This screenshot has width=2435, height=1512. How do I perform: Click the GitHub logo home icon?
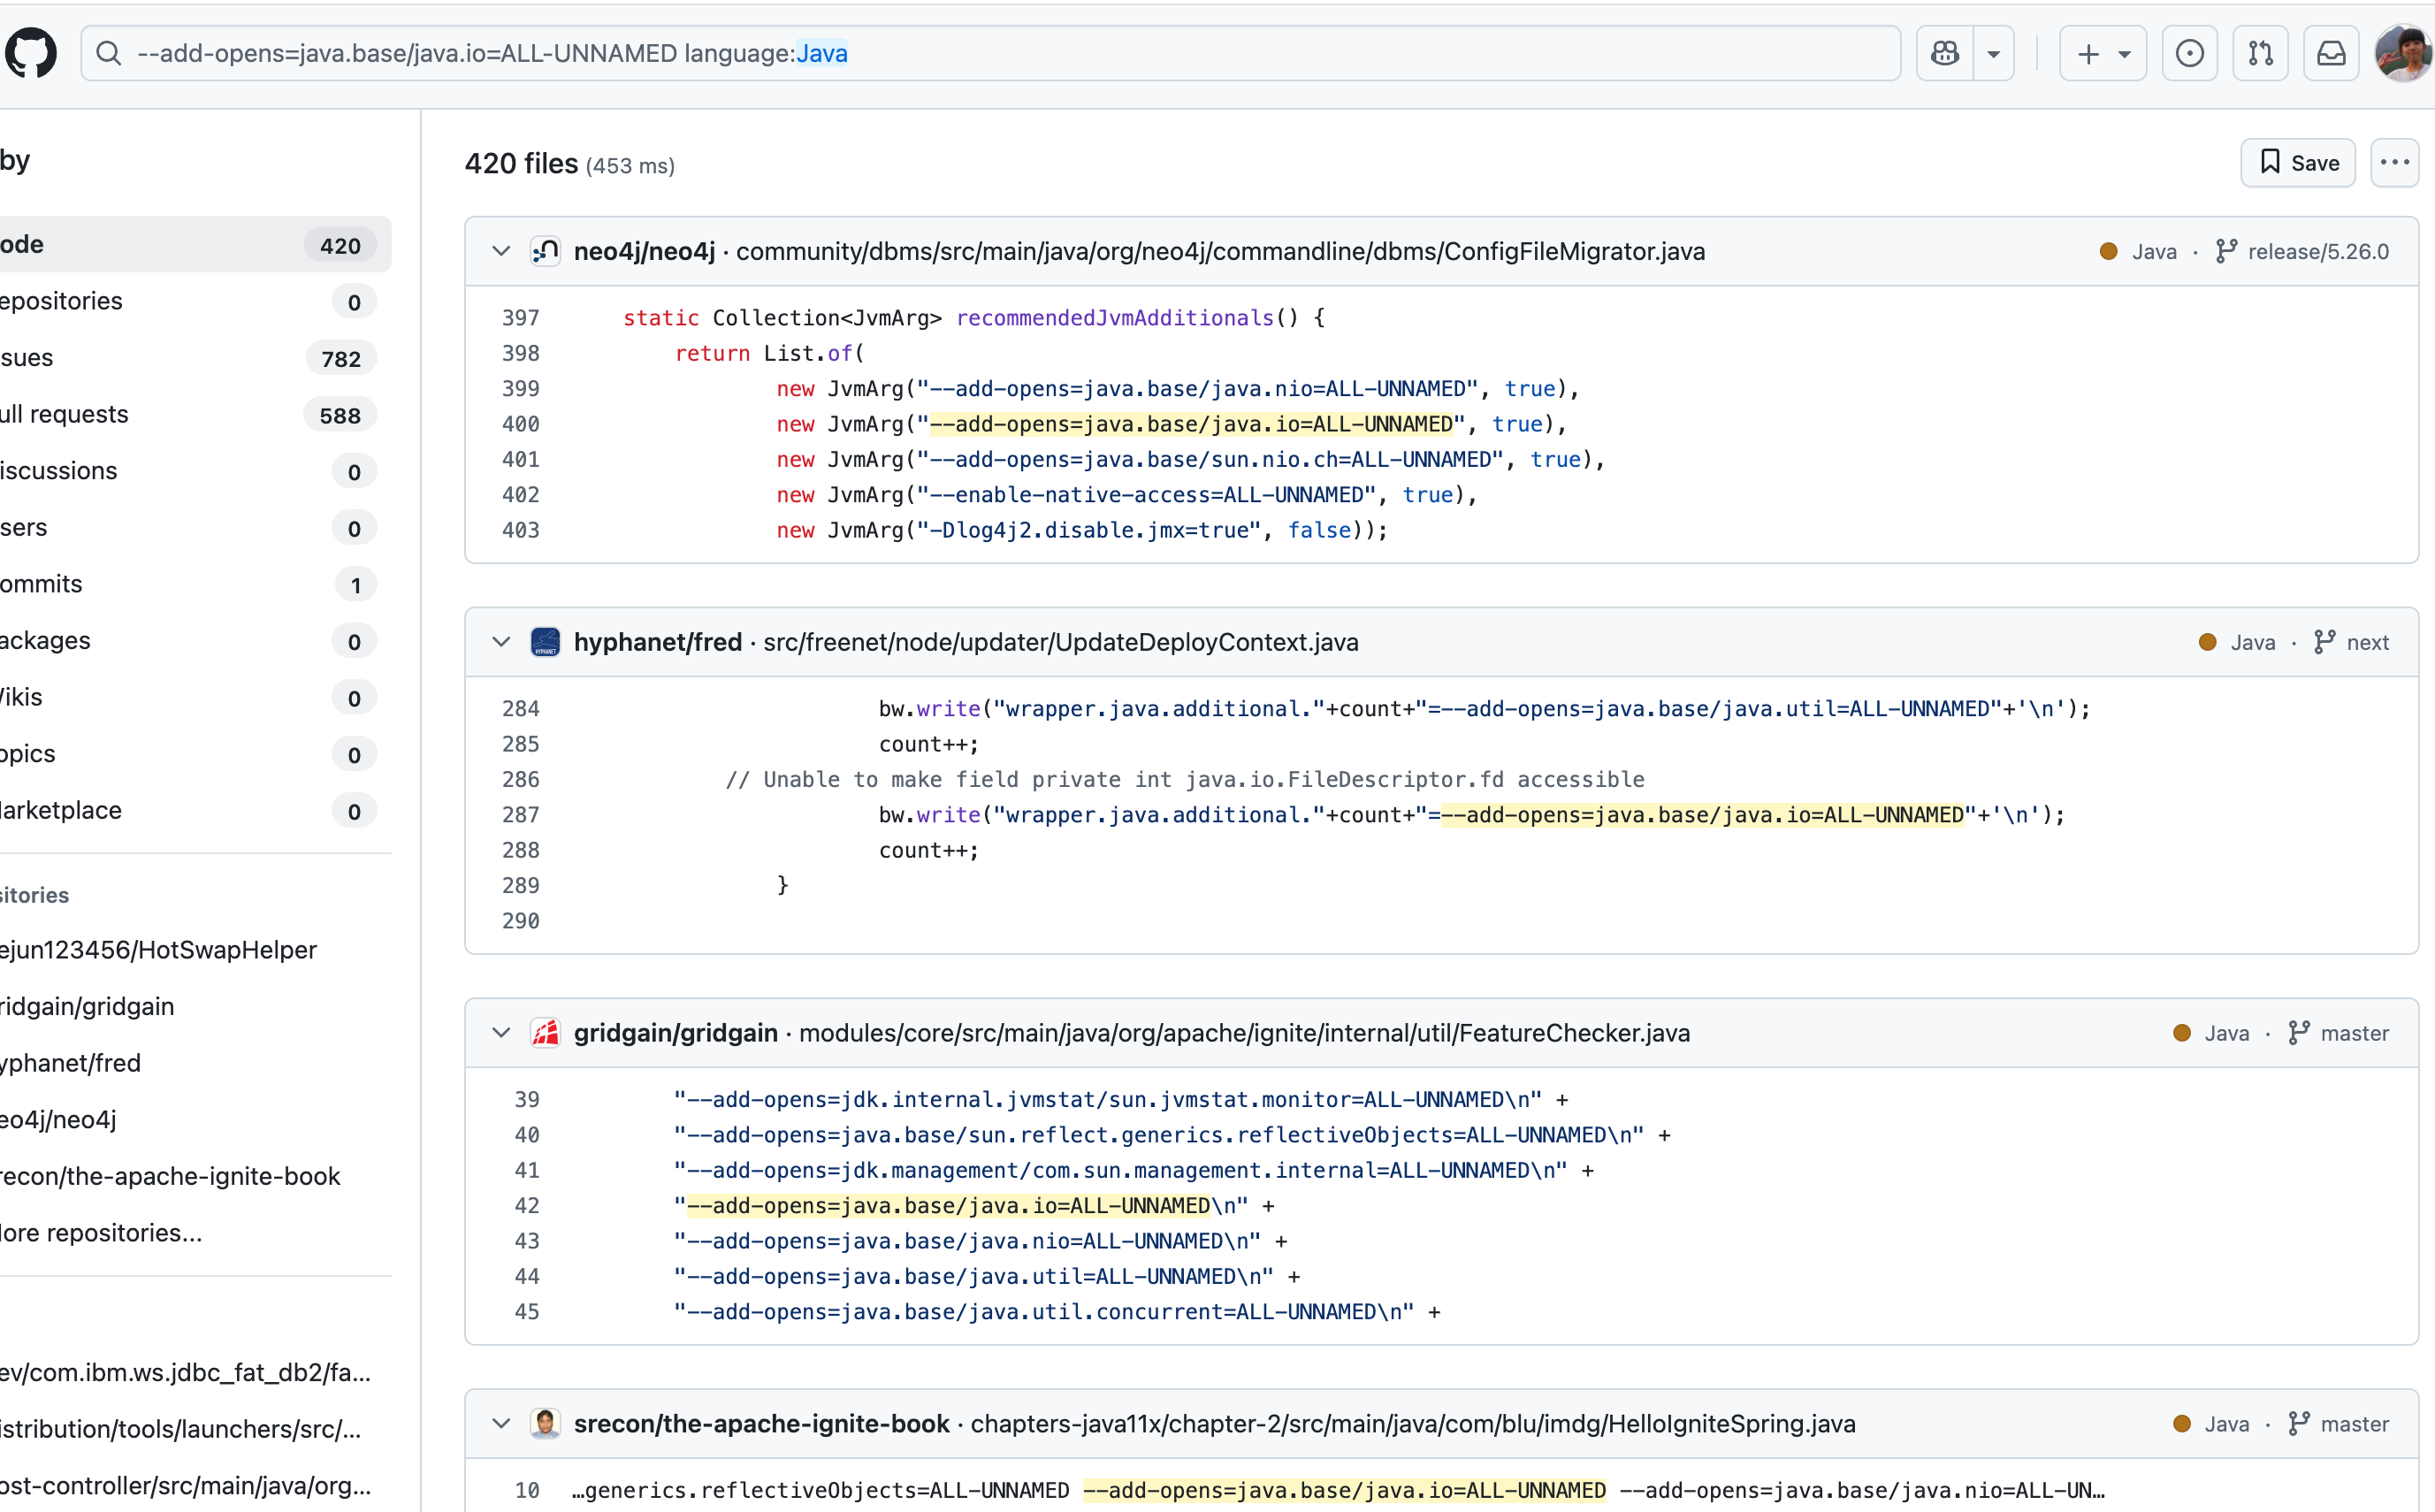click(x=30, y=53)
